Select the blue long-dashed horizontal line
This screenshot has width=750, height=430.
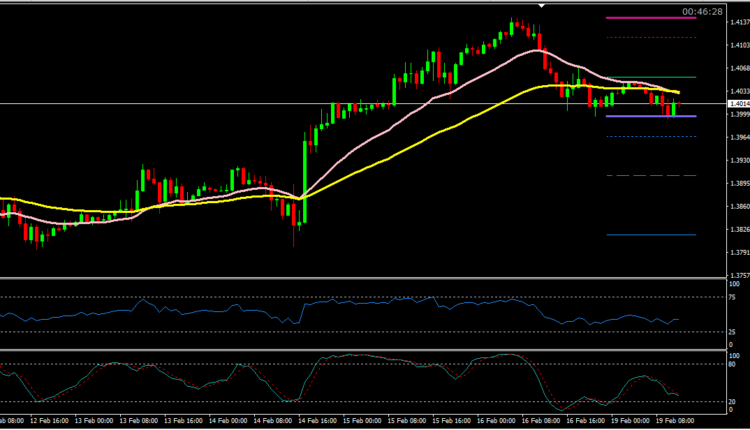click(x=652, y=175)
